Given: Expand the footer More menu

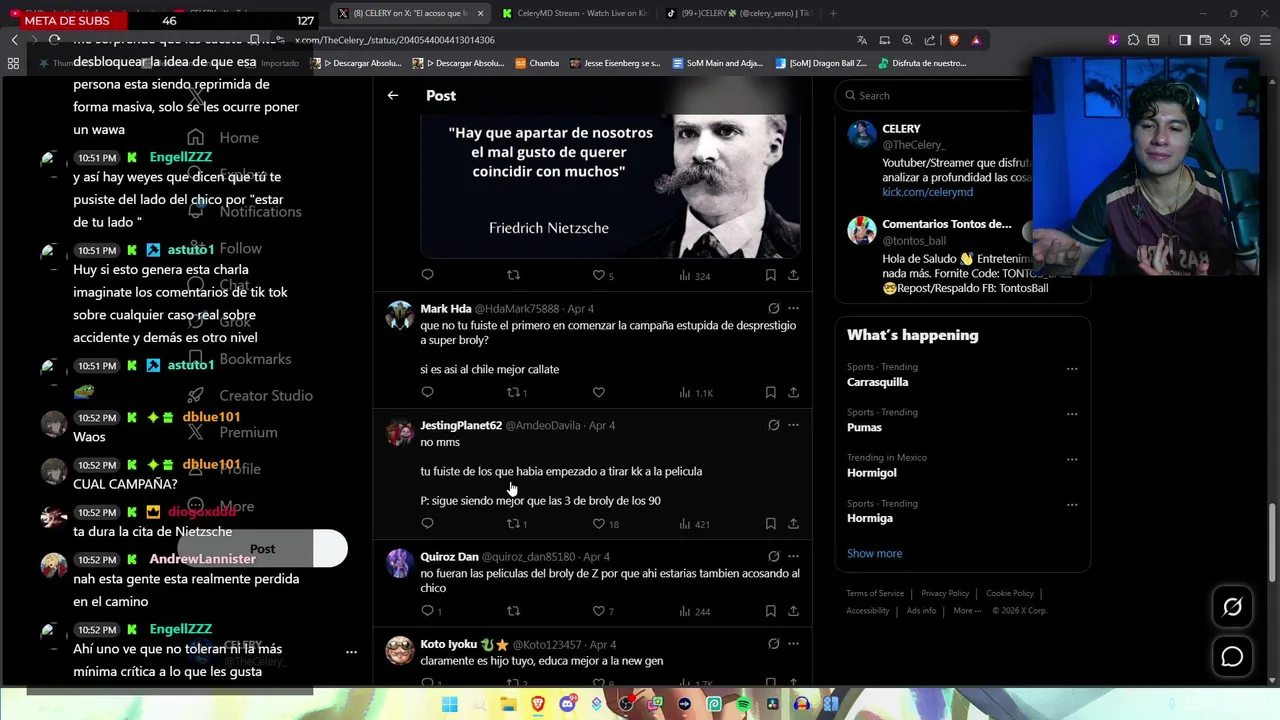Looking at the screenshot, I should pyautogui.click(x=967, y=610).
